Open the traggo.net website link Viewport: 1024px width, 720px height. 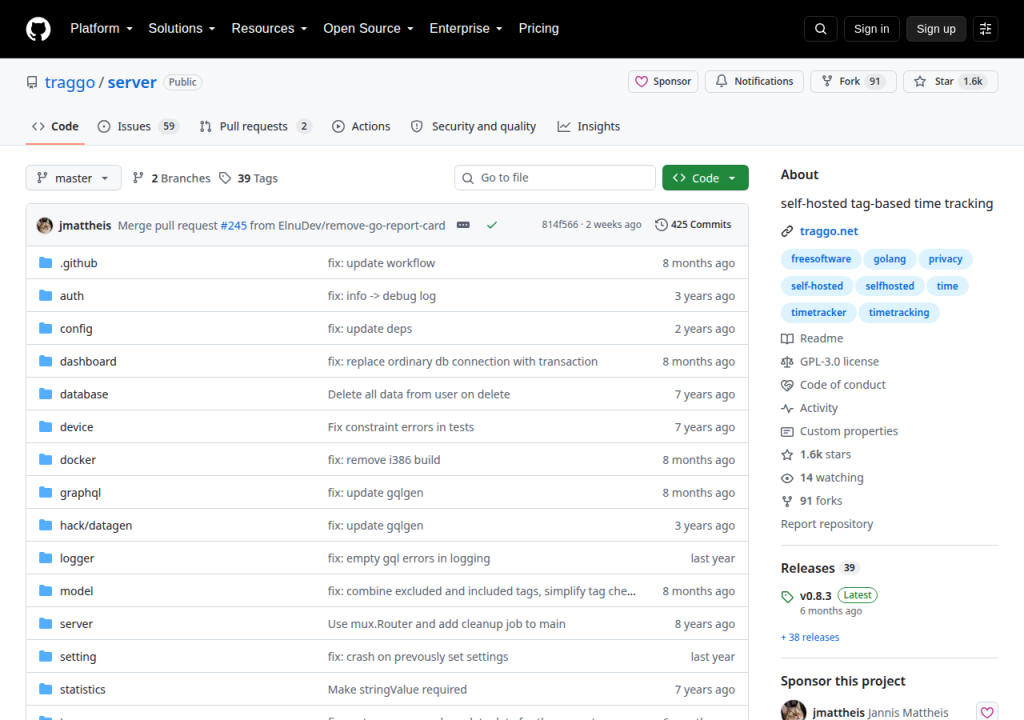click(x=829, y=231)
